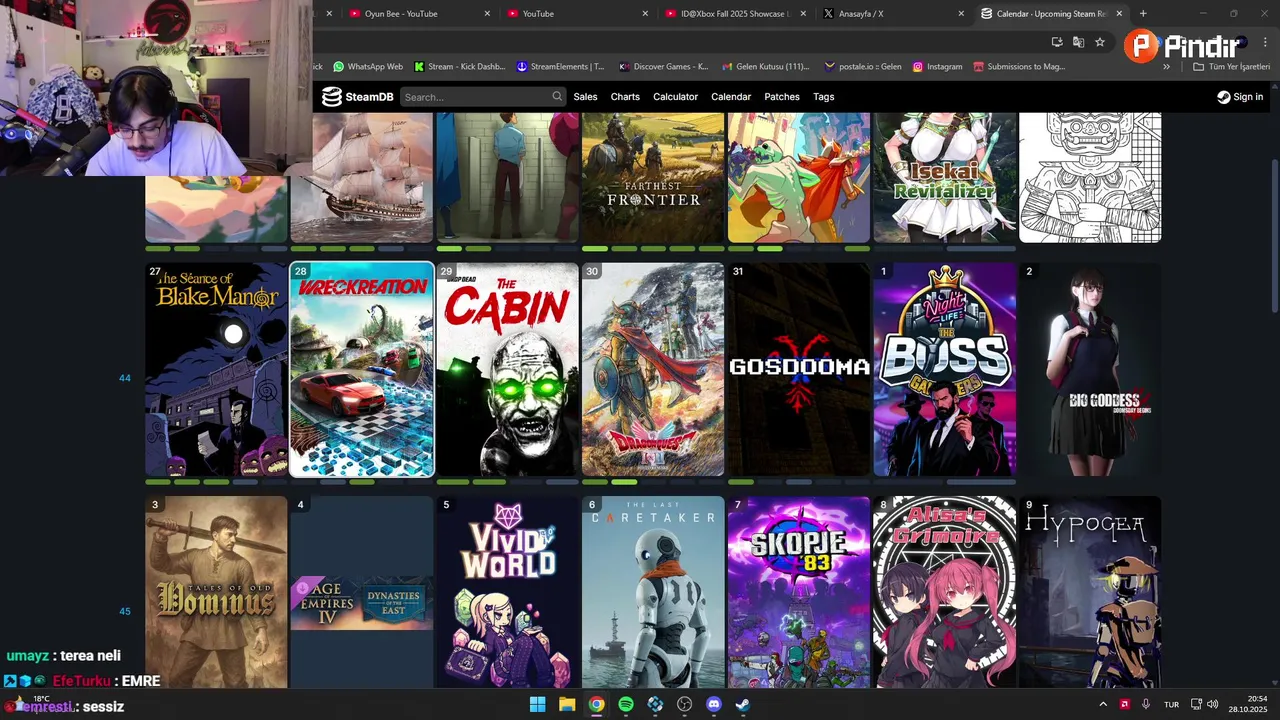
Task: Open the Bio Goddess game card
Action: coord(1090,370)
